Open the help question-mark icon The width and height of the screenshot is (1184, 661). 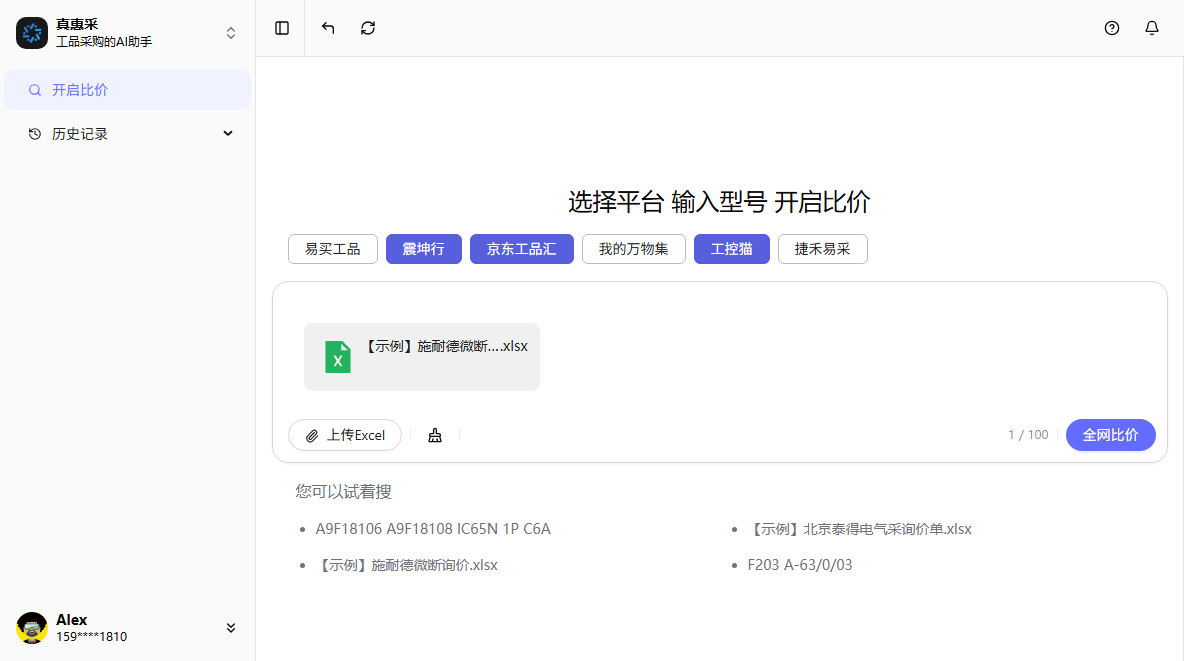click(x=1111, y=28)
